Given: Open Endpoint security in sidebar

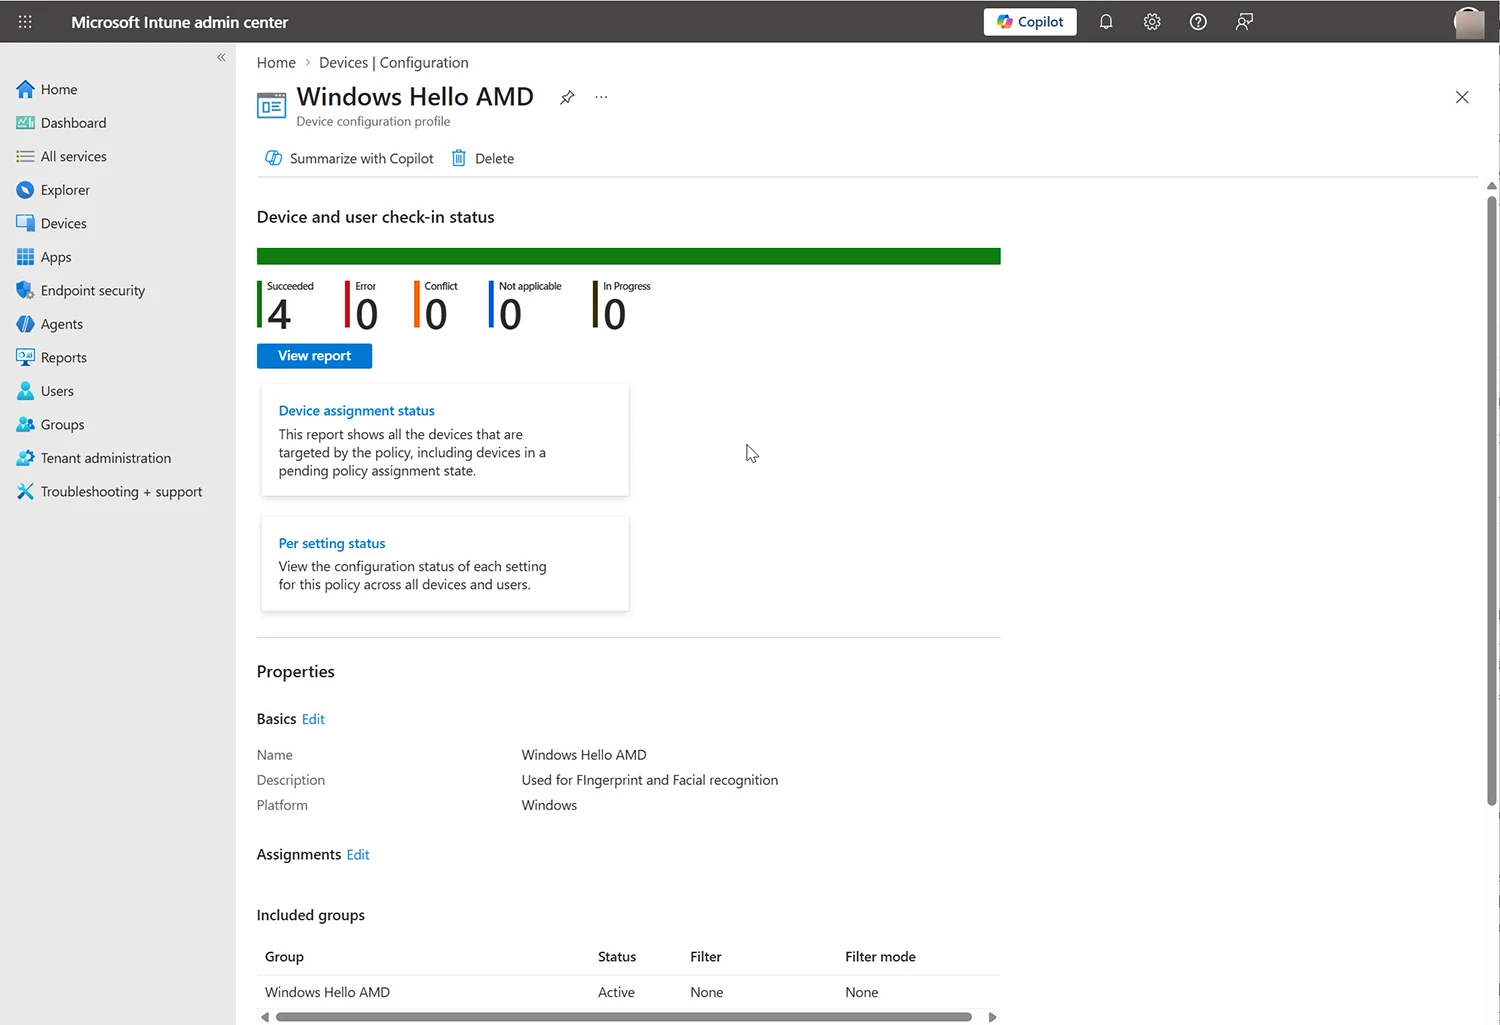Looking at the screenshot, I should coord(92,290).
